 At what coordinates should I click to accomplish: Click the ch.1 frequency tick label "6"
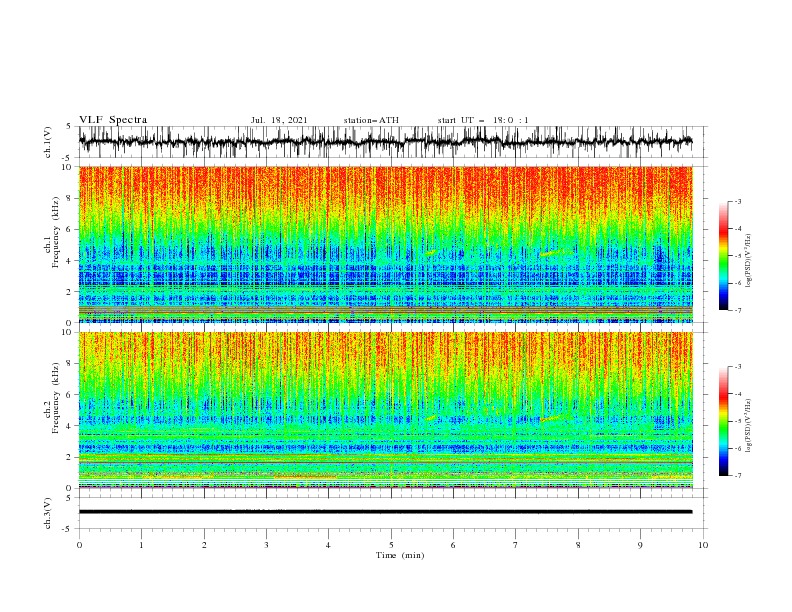pyautogui.click(x=70, y=229)
